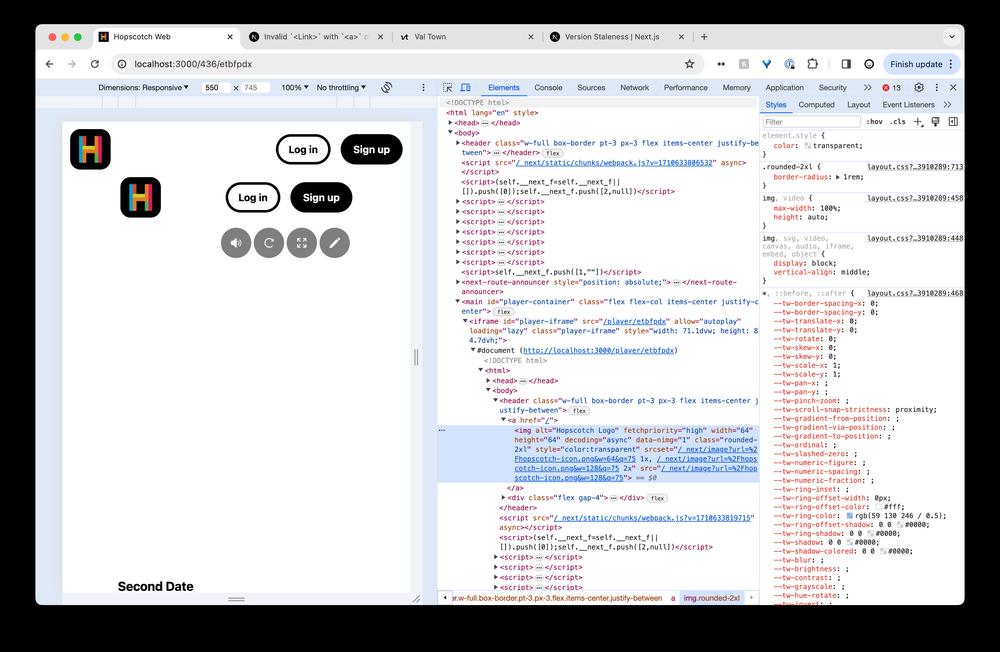Open the Event Listeners tab
This screenshot has height=652, width=1000.
(908, 105)
